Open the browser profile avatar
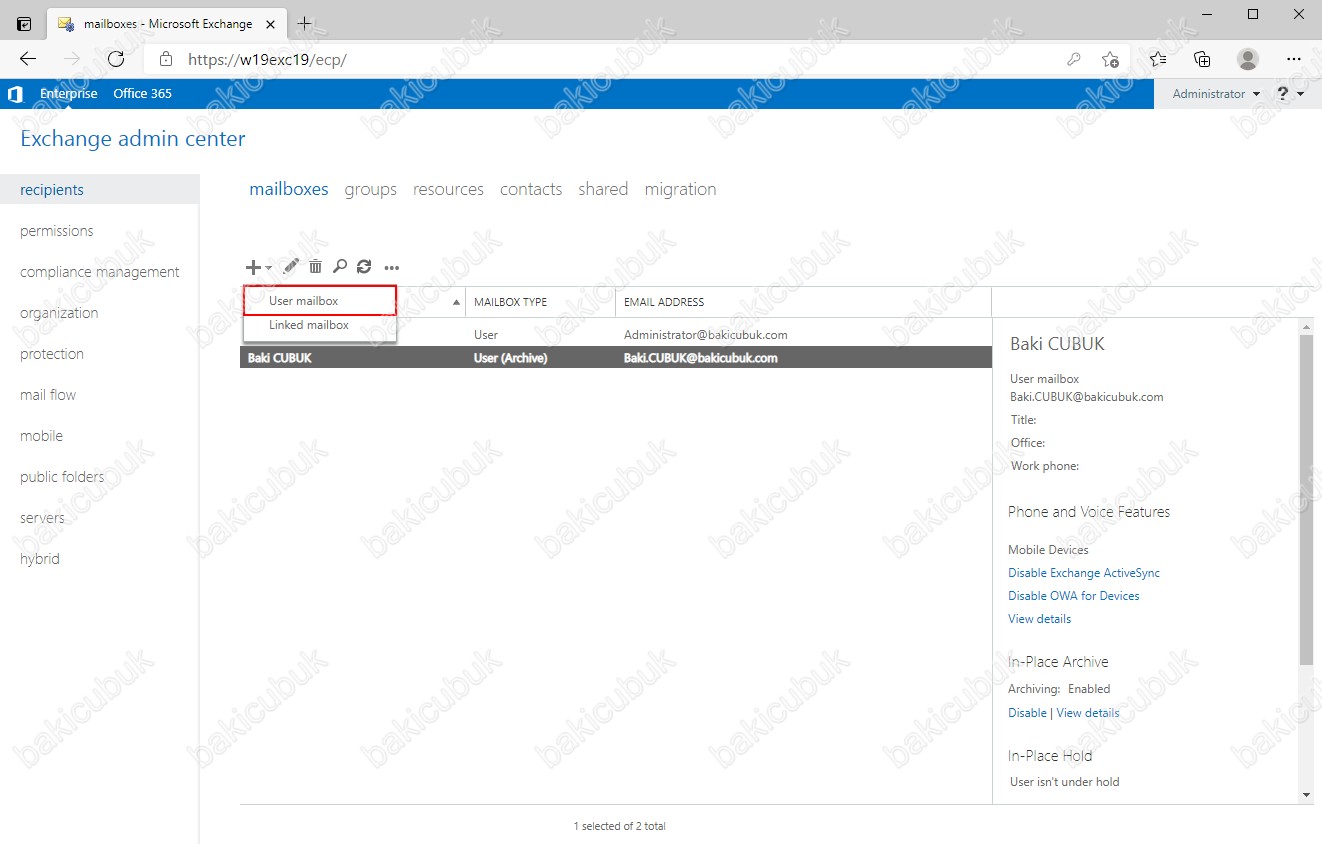Screen dimensions: 1322x859 [1248, 59]
